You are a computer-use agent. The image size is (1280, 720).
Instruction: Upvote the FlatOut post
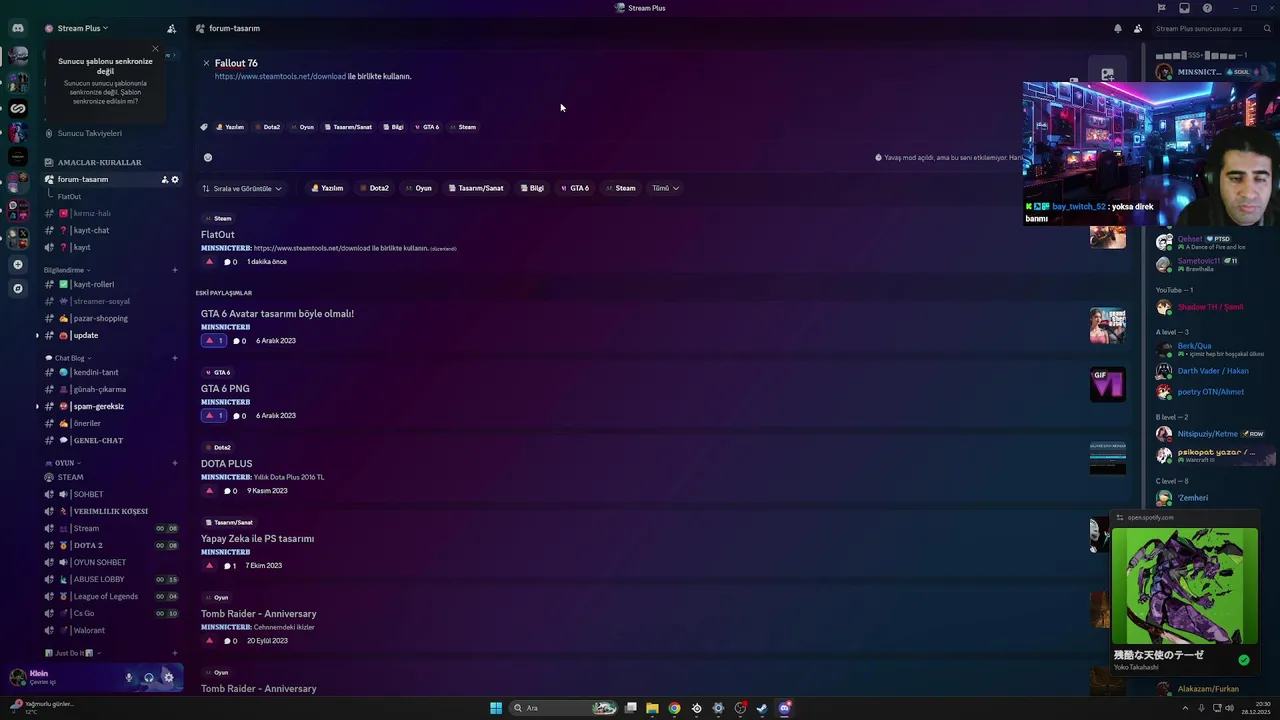209,261
